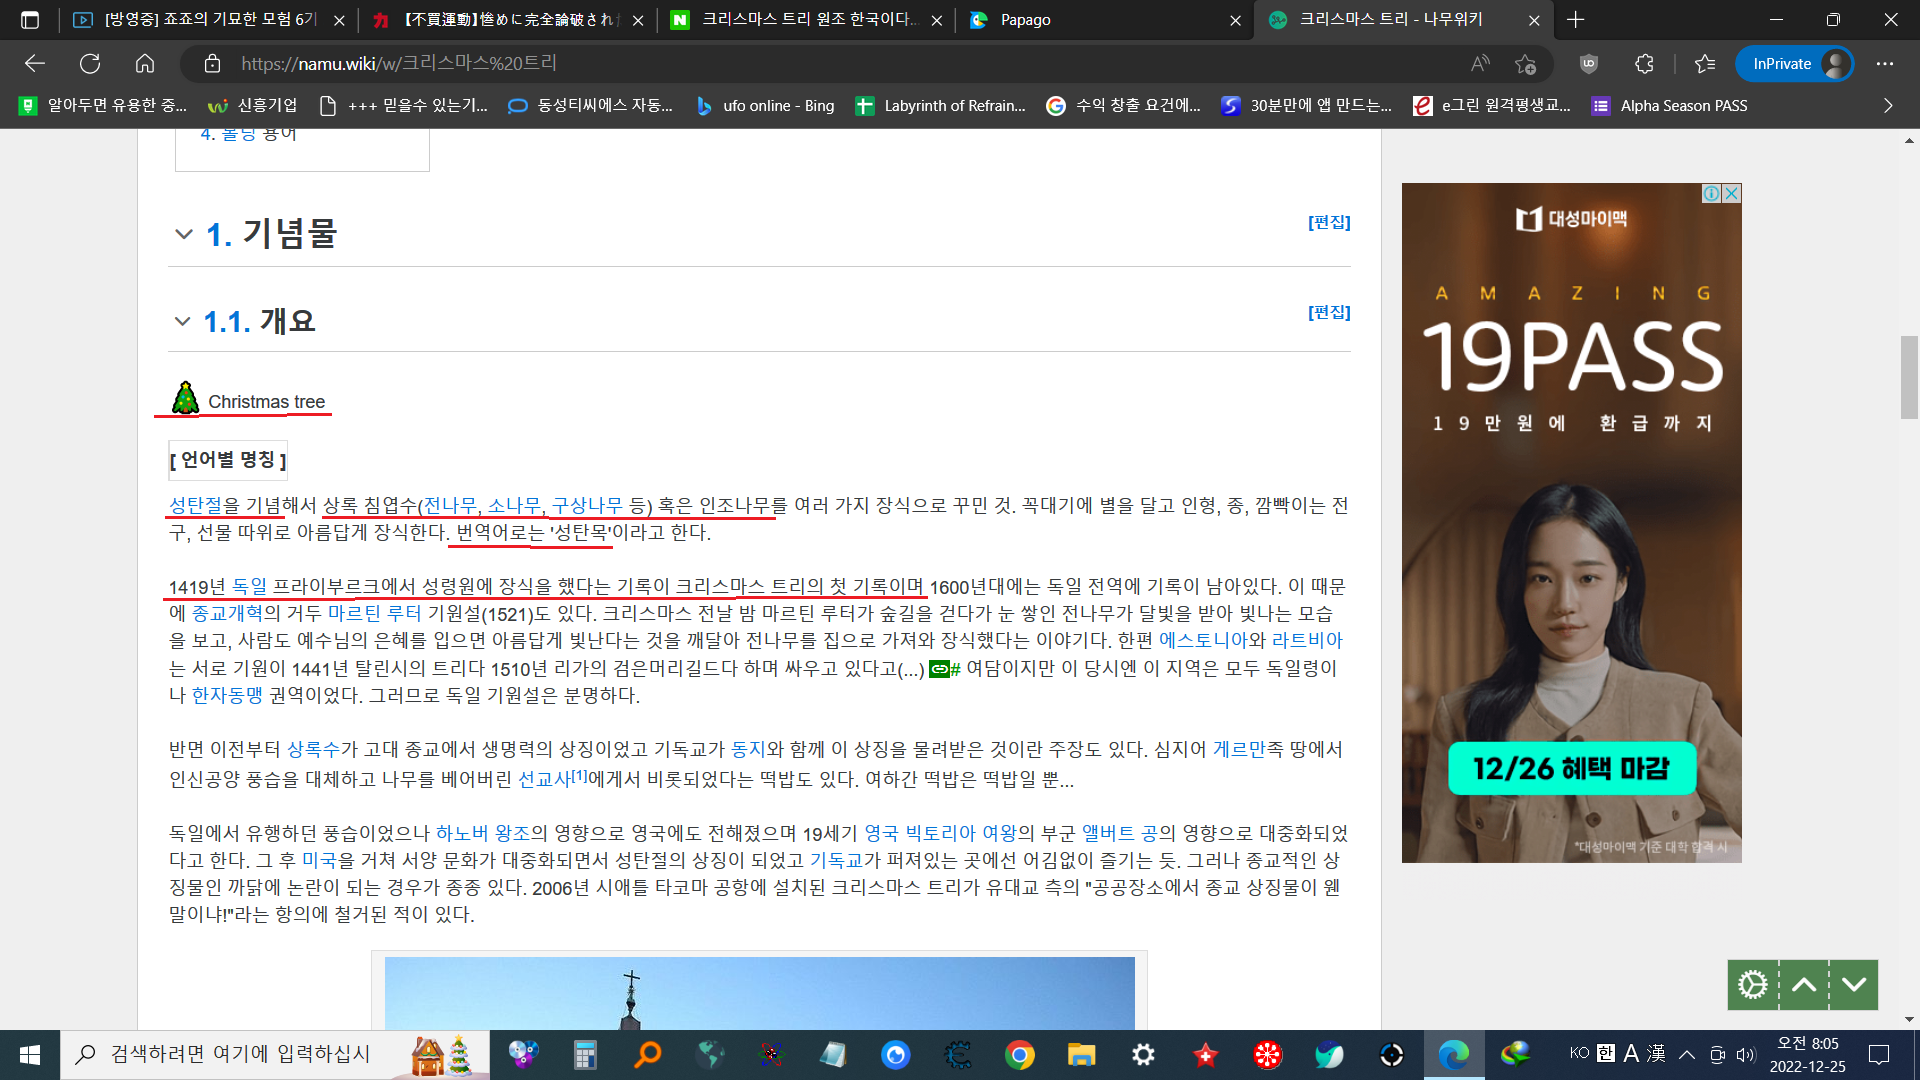Open the browser Extensions puzzle icon
1920x1080 pixels.
tap(1644, 64)
